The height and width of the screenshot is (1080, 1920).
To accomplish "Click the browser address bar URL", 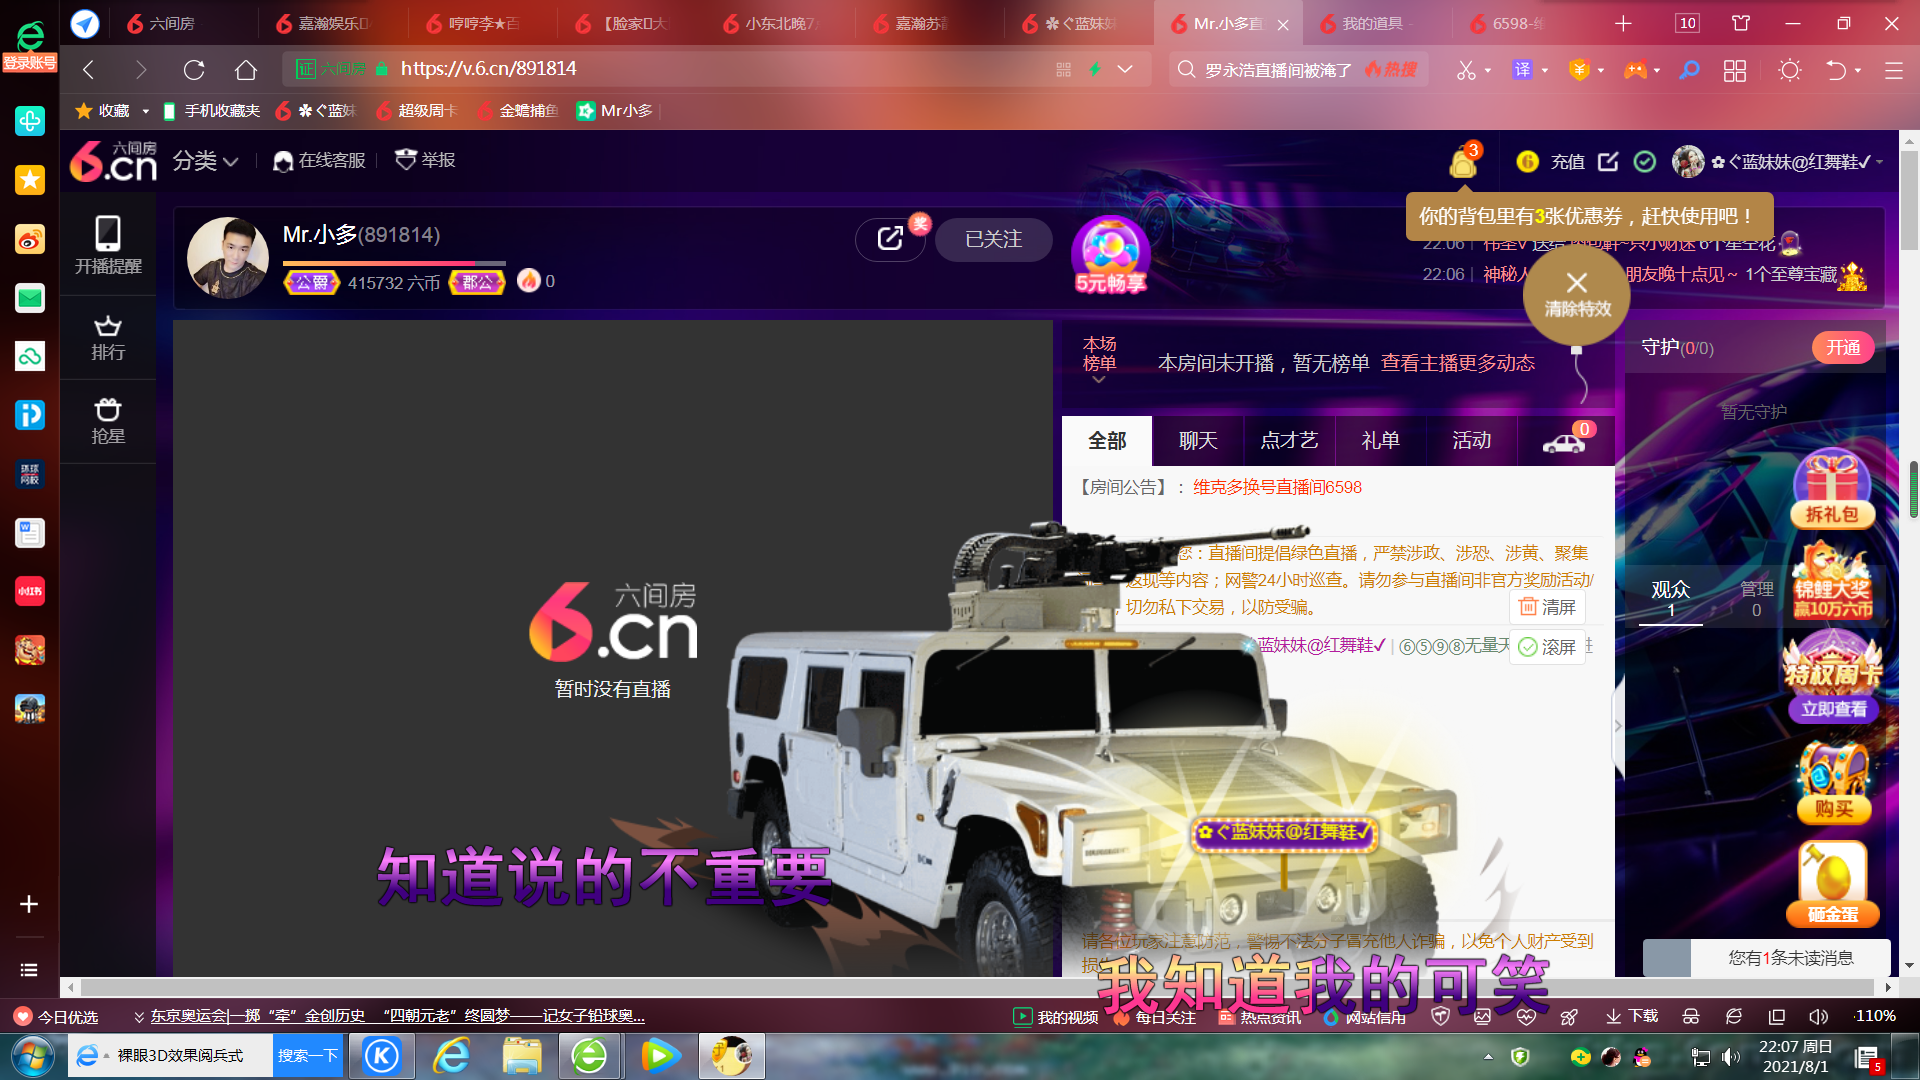I will (488, 69).
